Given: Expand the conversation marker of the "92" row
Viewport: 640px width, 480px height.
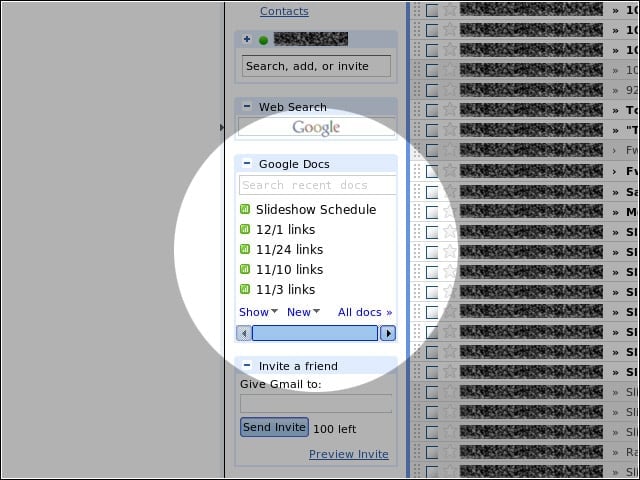Looking at the screenshot, I should click(x=615, y=91).
